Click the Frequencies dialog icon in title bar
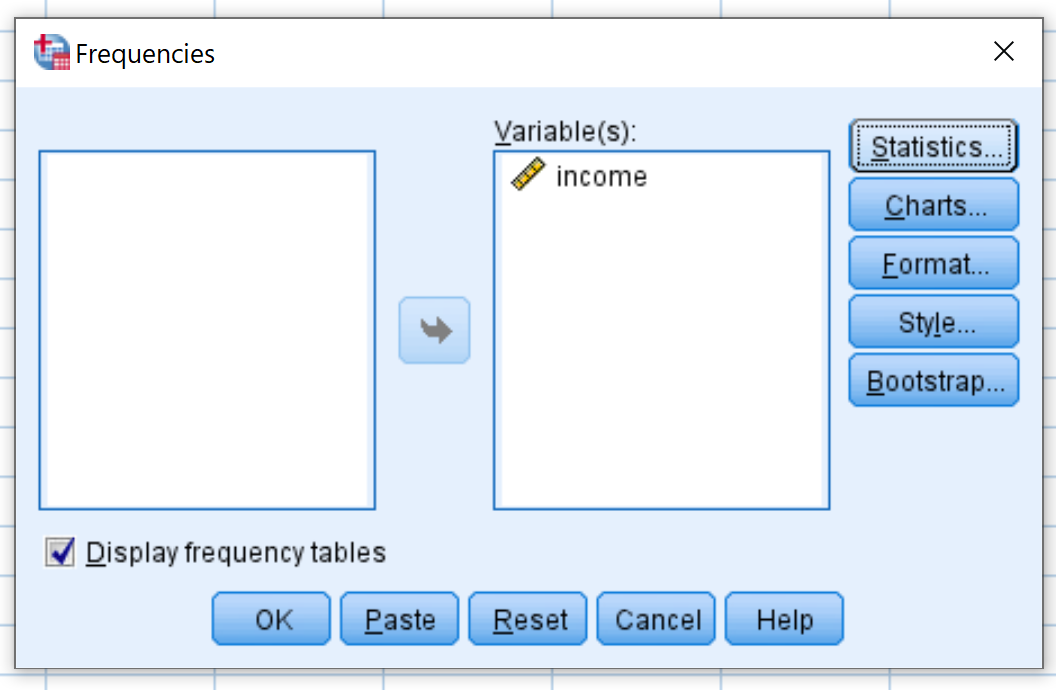The image size is (1056, 690). click(52, 52)
